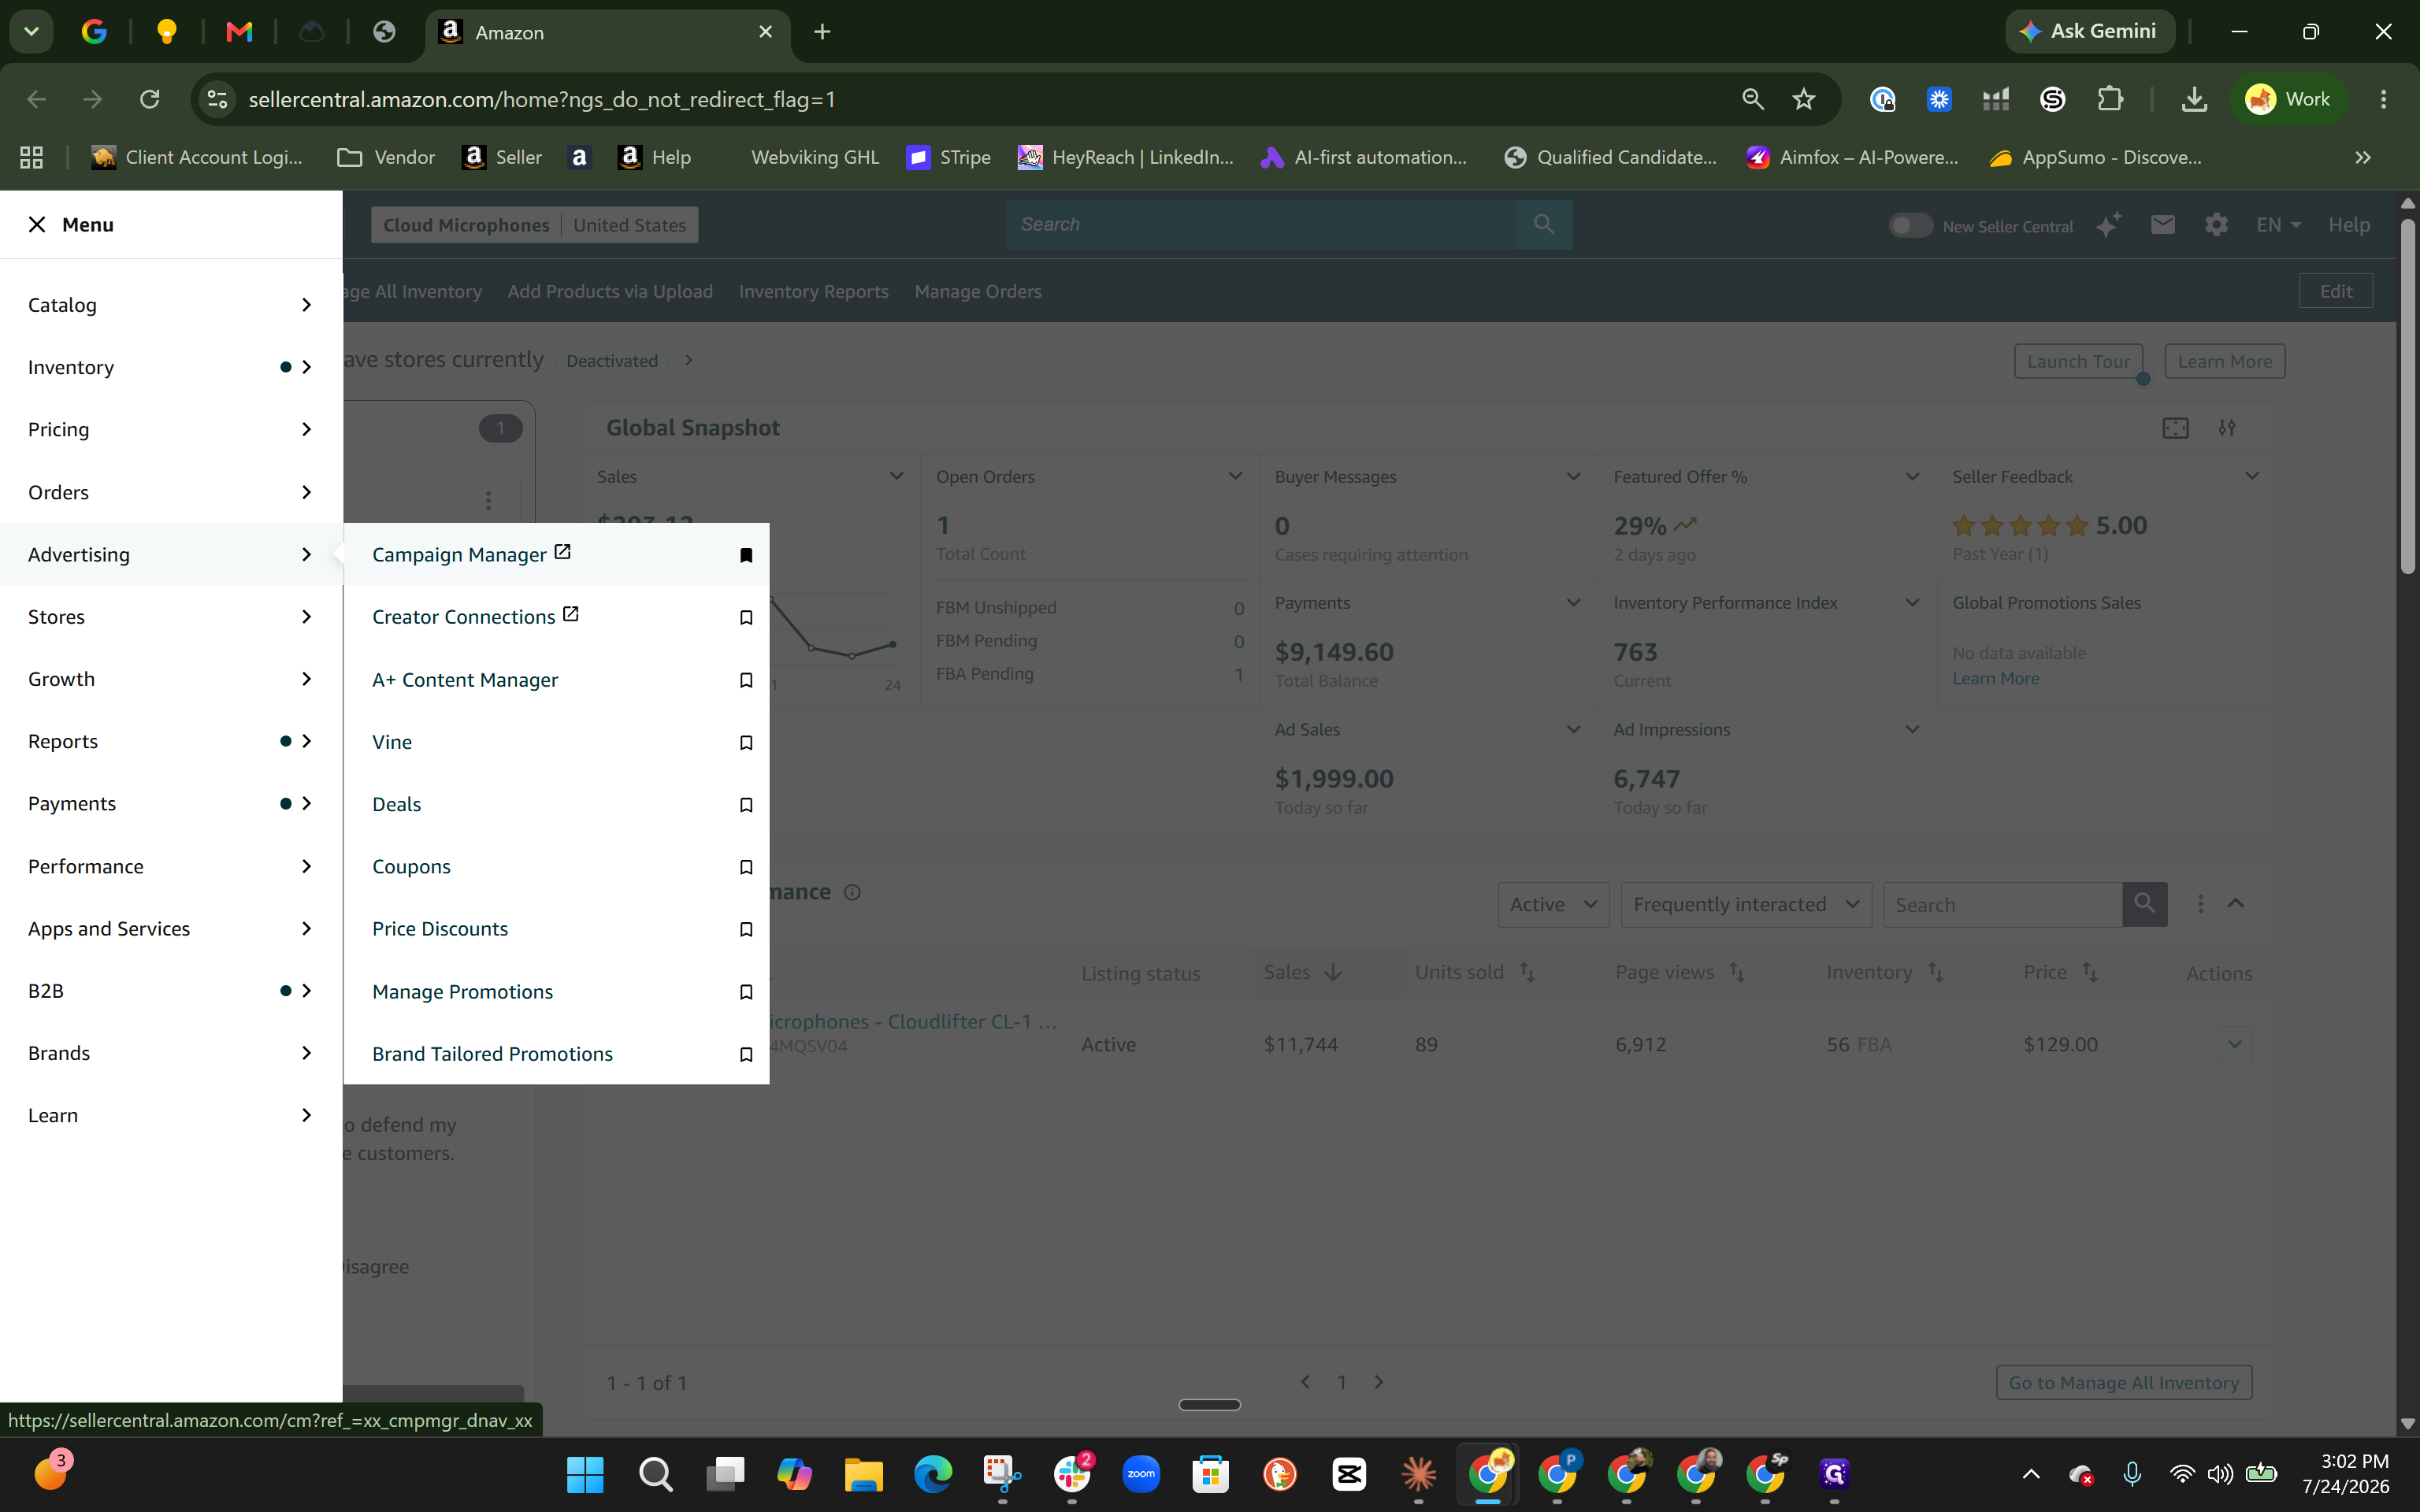Viewport: 2420px width, 1512px height.
Task: Open Brand Tailored Promotions entry
Action: click(x=492, y=1054)
